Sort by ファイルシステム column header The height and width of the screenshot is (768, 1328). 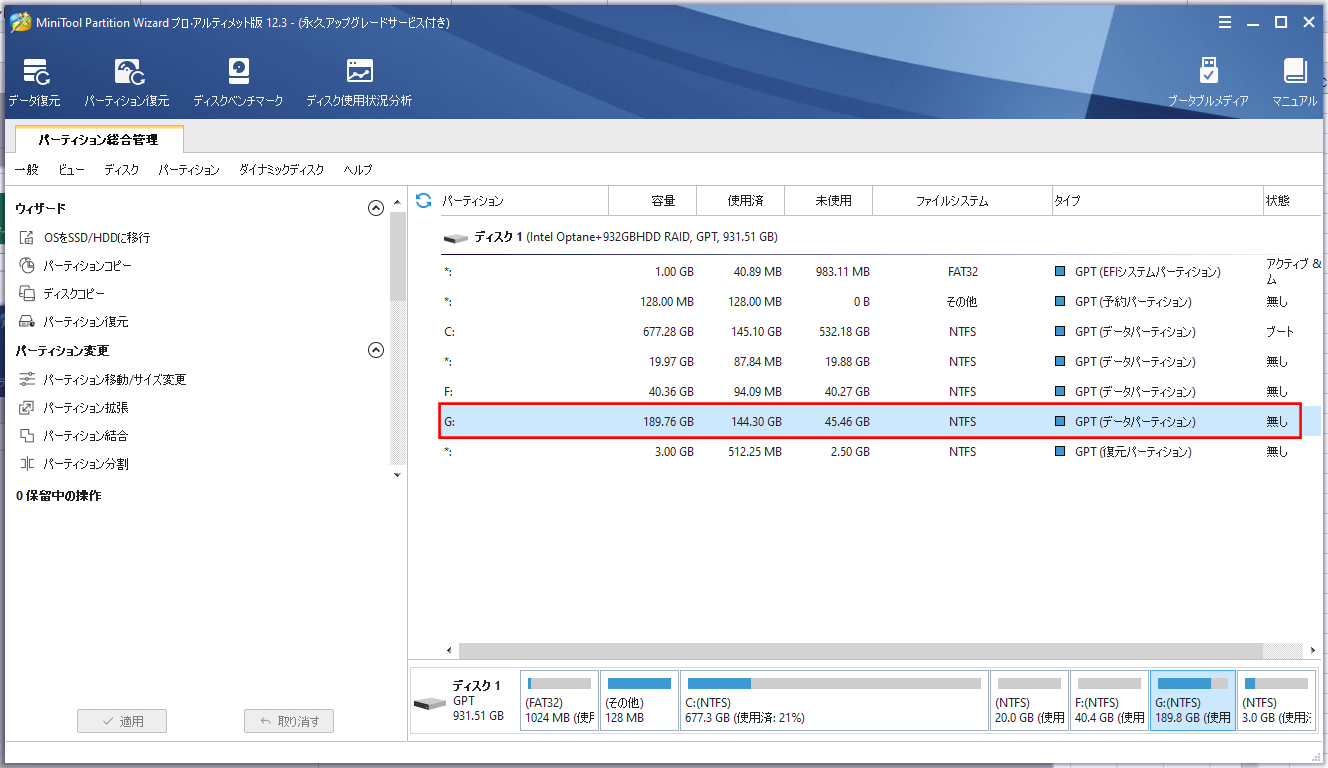[x=962, y=201]
